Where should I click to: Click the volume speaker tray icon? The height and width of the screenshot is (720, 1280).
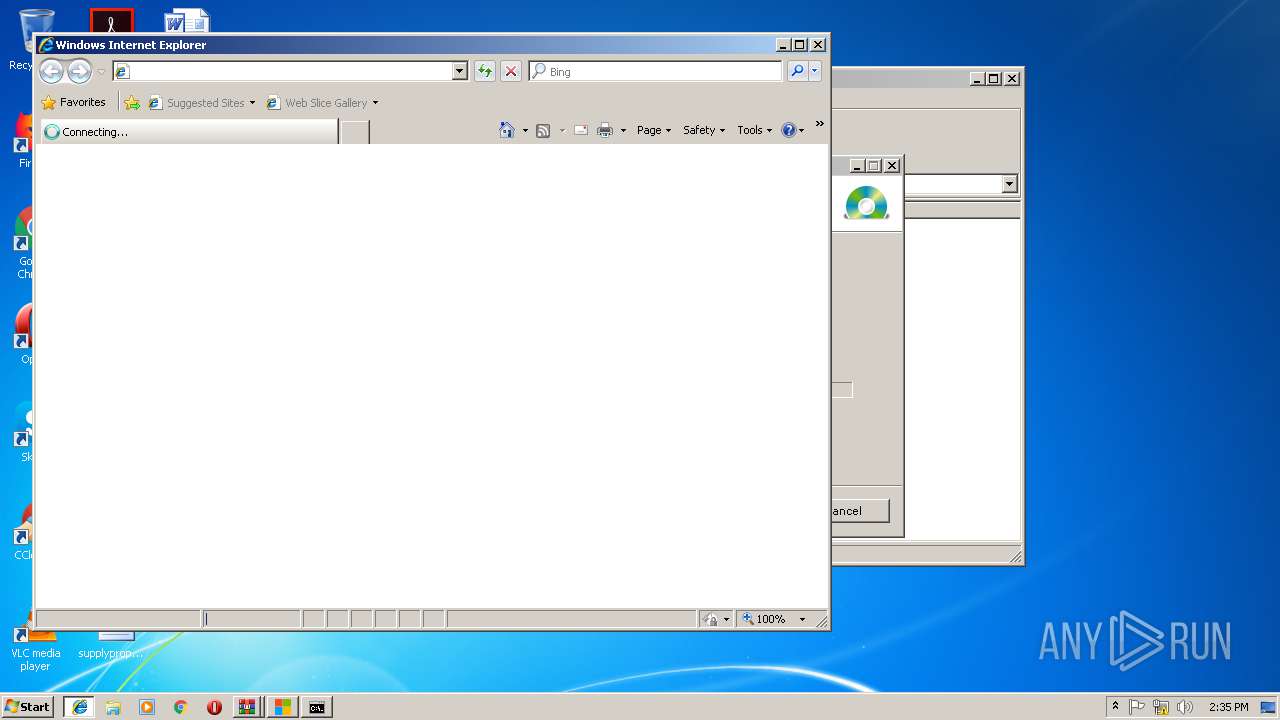point(1185,707)
